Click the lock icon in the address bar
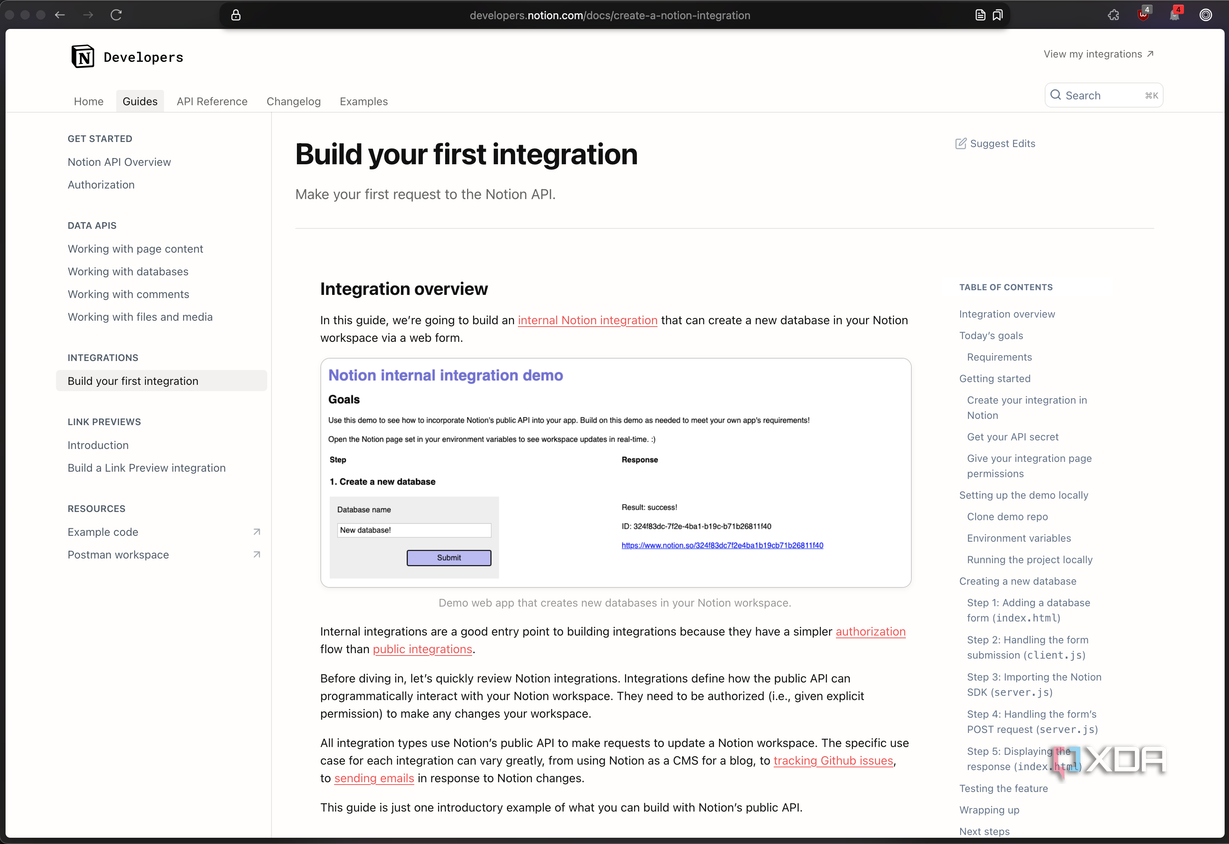 click(236, 15)
